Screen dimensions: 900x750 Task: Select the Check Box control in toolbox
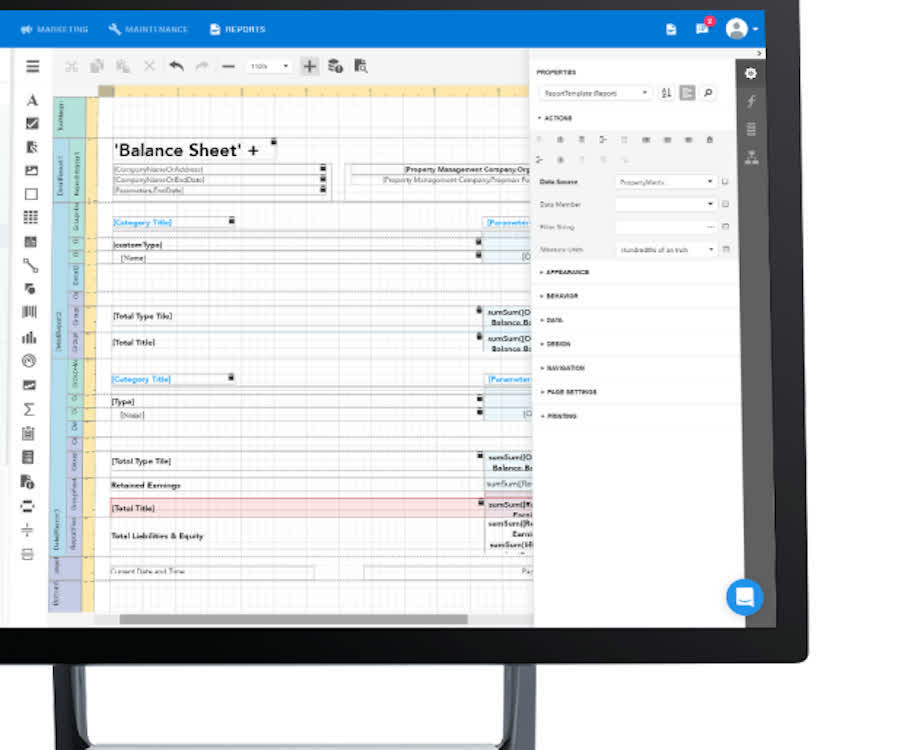pos(32,123)
